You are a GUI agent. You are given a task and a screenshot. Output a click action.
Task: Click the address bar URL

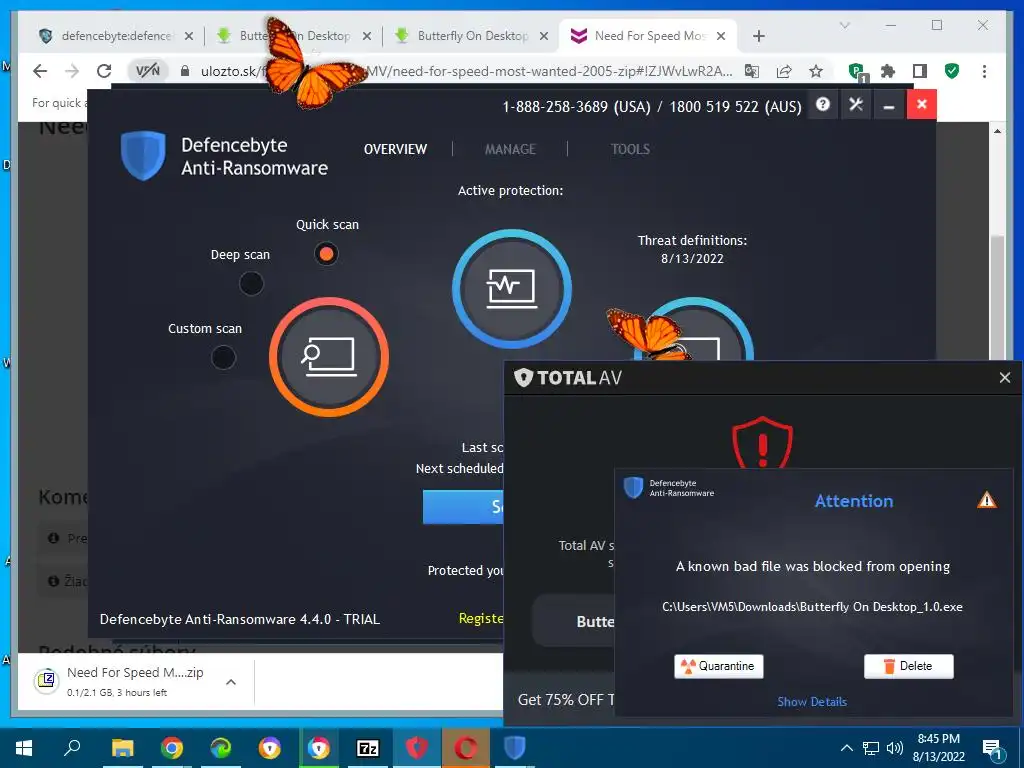[466, 71]
